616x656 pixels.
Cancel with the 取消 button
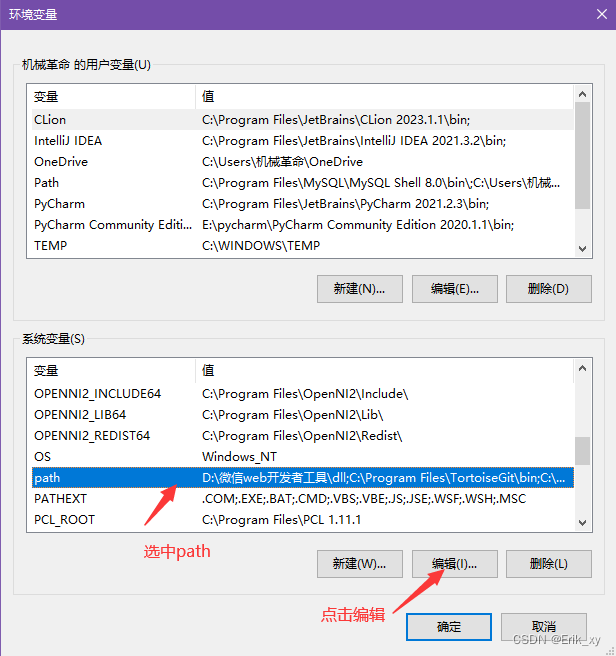pyautogui.click(x=544, y=627)
